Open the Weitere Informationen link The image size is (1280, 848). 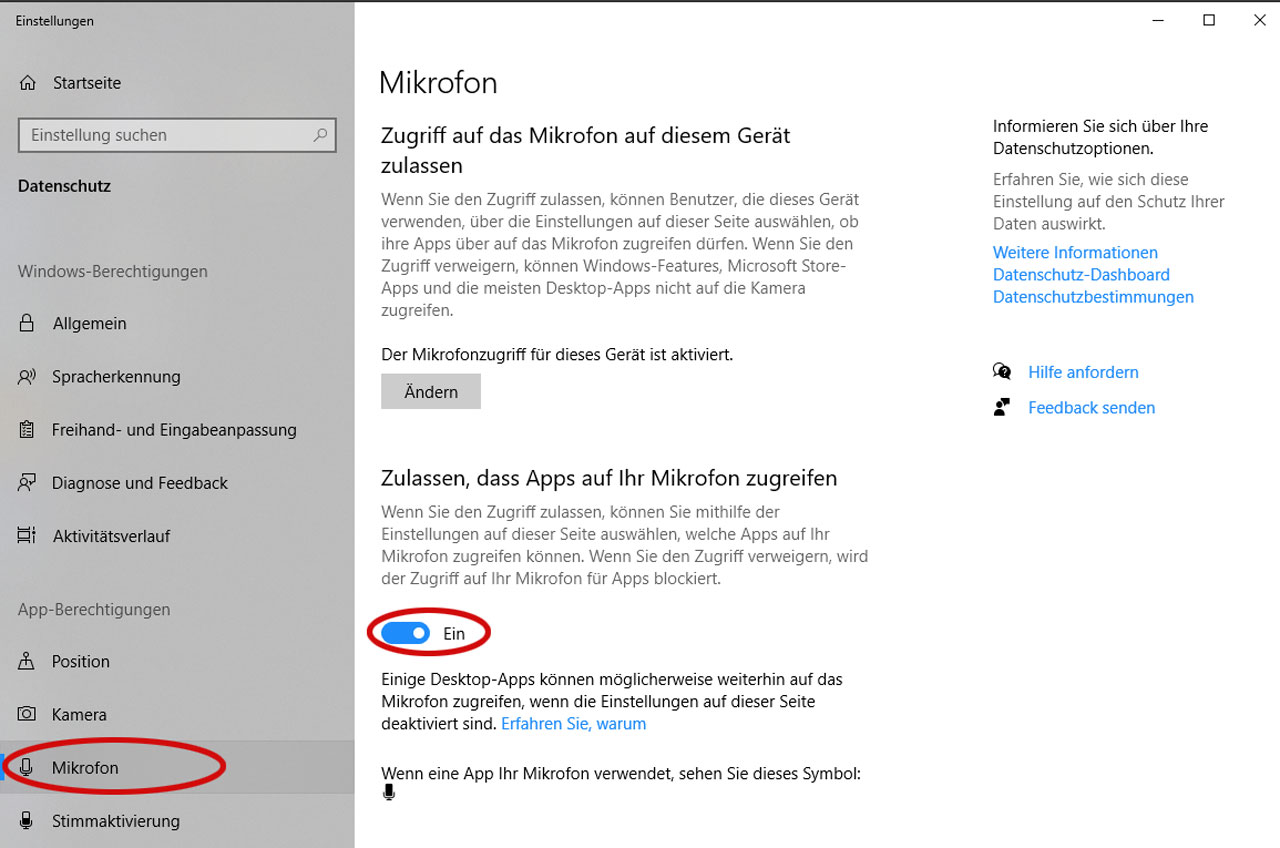tap(1075, 253)
